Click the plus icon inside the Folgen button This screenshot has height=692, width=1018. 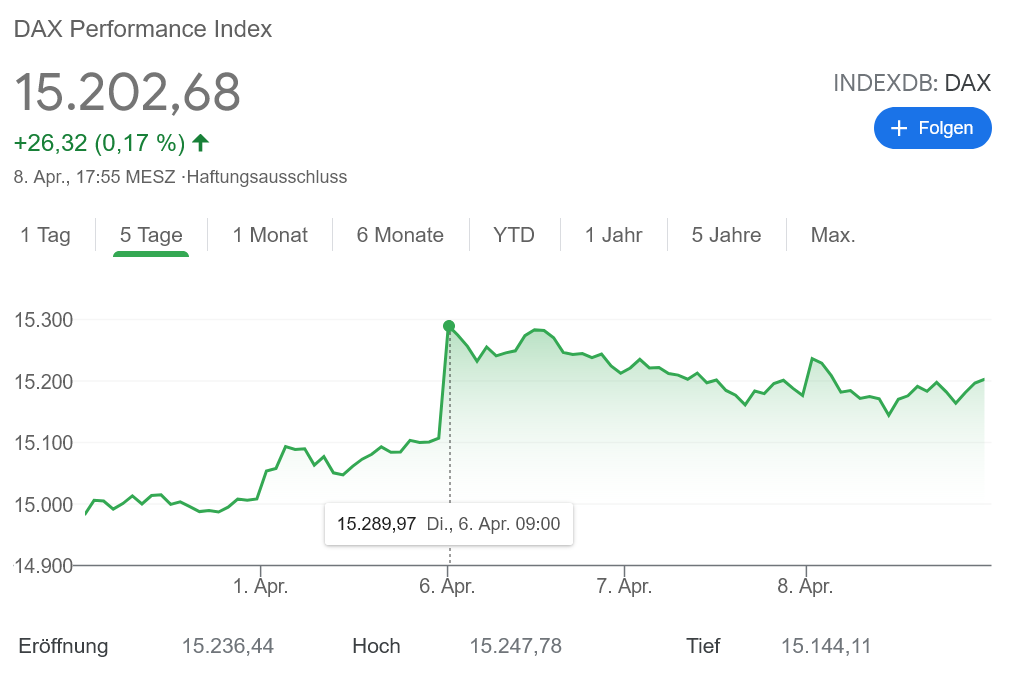pos(898,128)
